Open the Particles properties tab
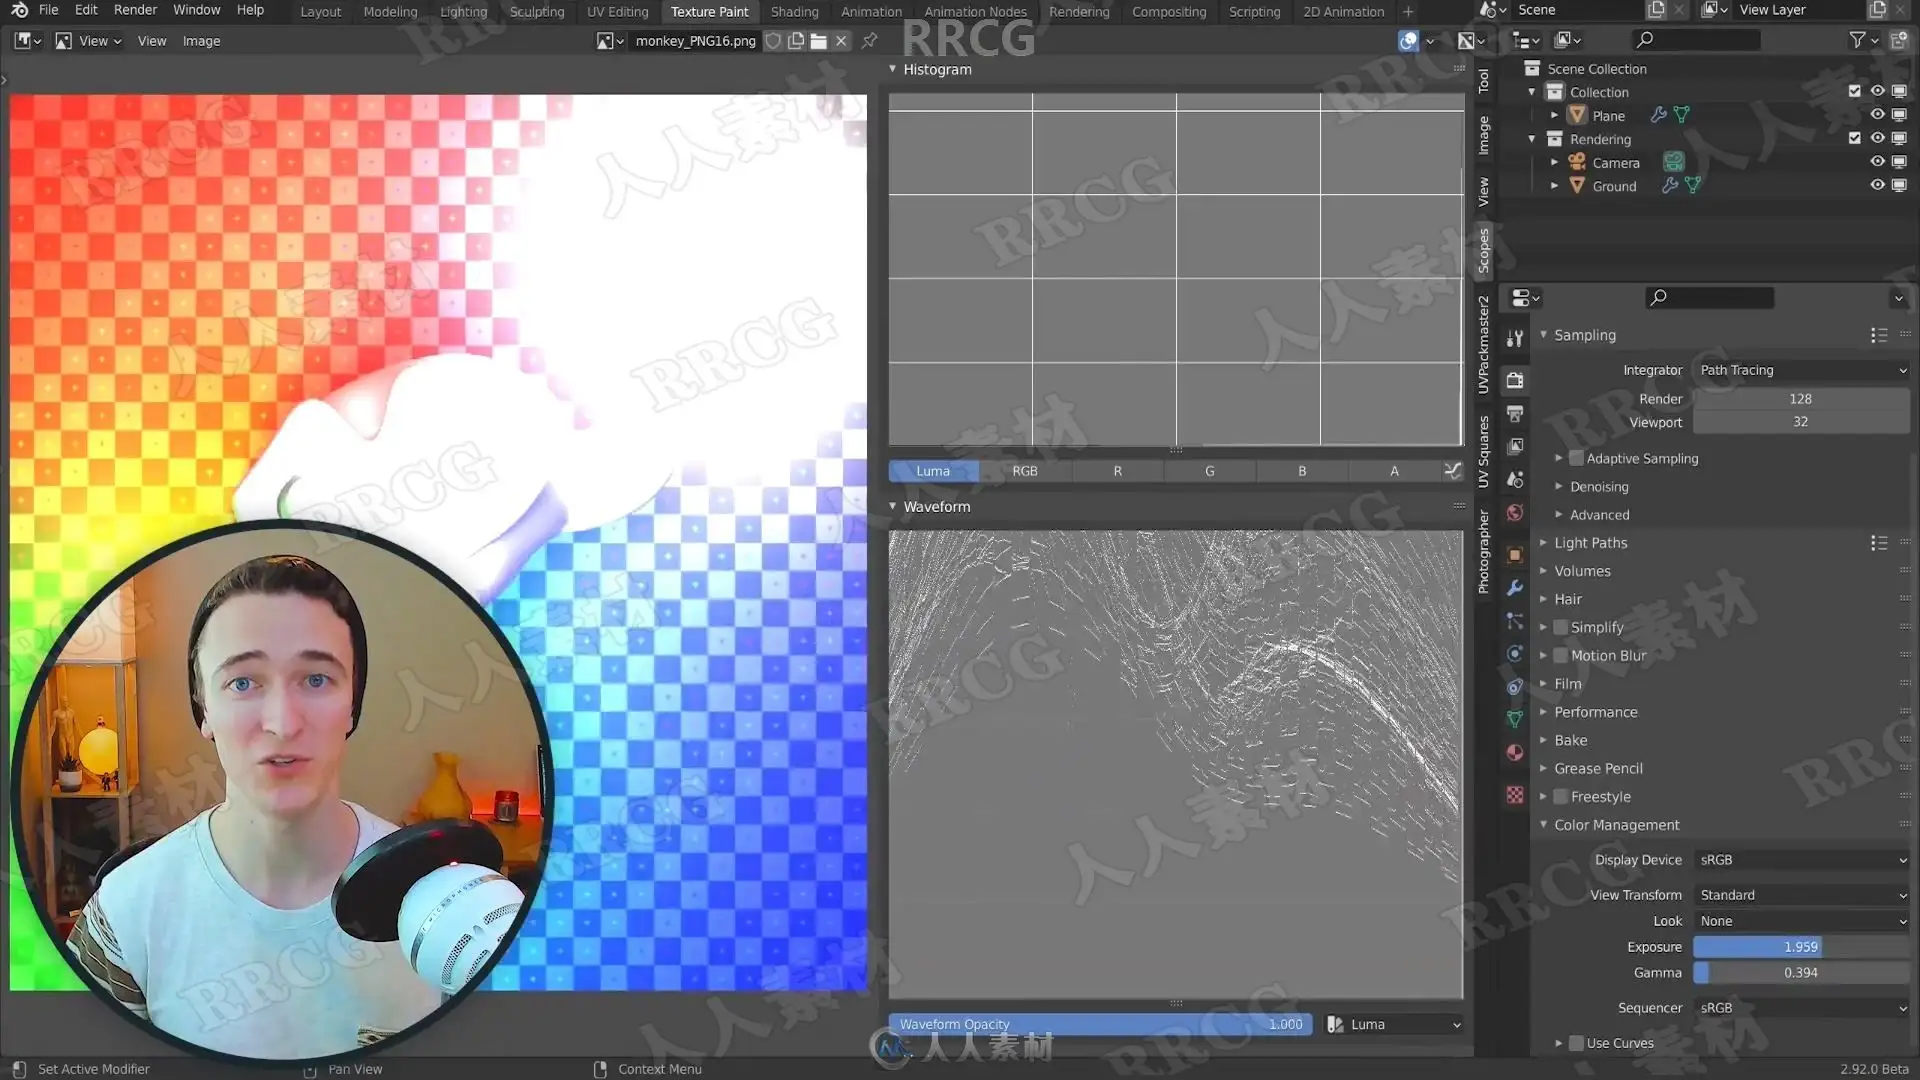Viewport: 1920px width, 1080px height. click(x=1515, y=621)
